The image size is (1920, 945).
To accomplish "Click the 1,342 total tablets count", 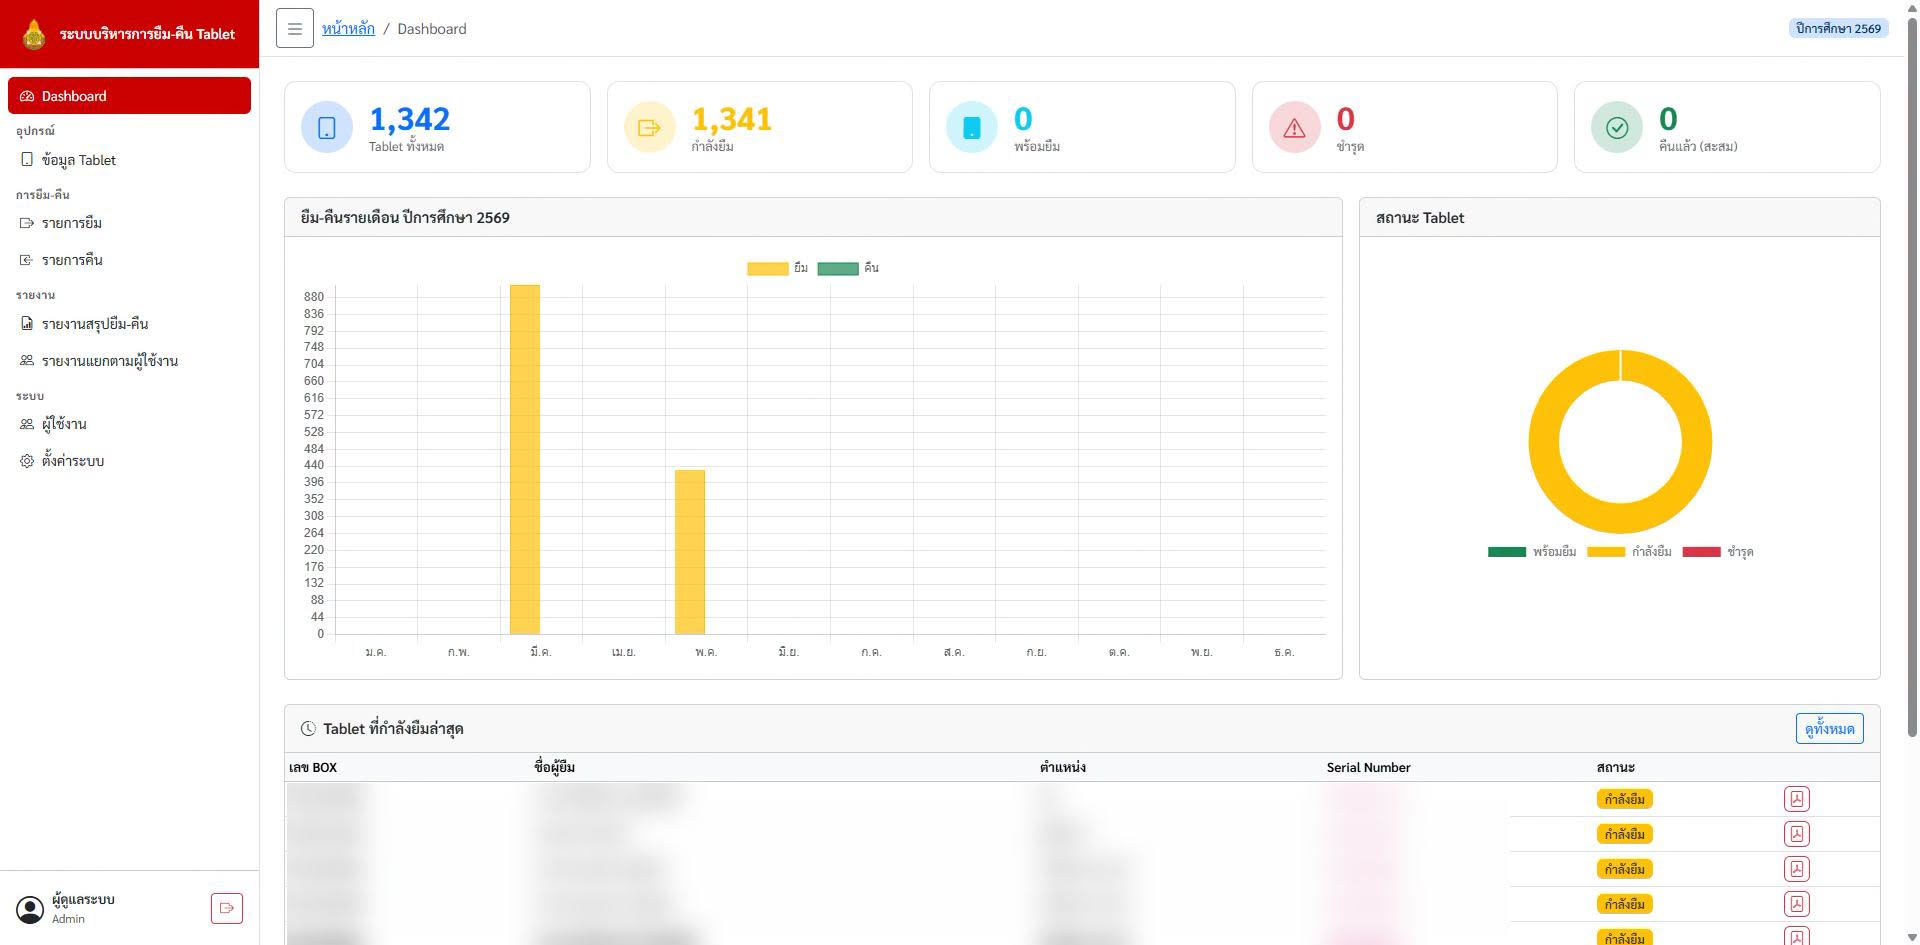I will coord(410,119).
